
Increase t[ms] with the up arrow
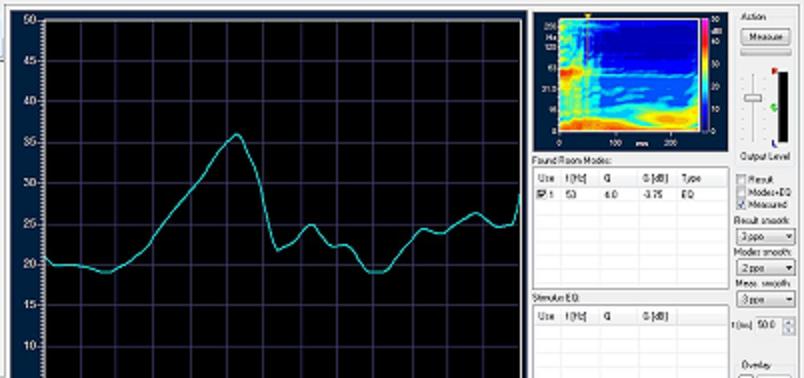coord(789,322)
